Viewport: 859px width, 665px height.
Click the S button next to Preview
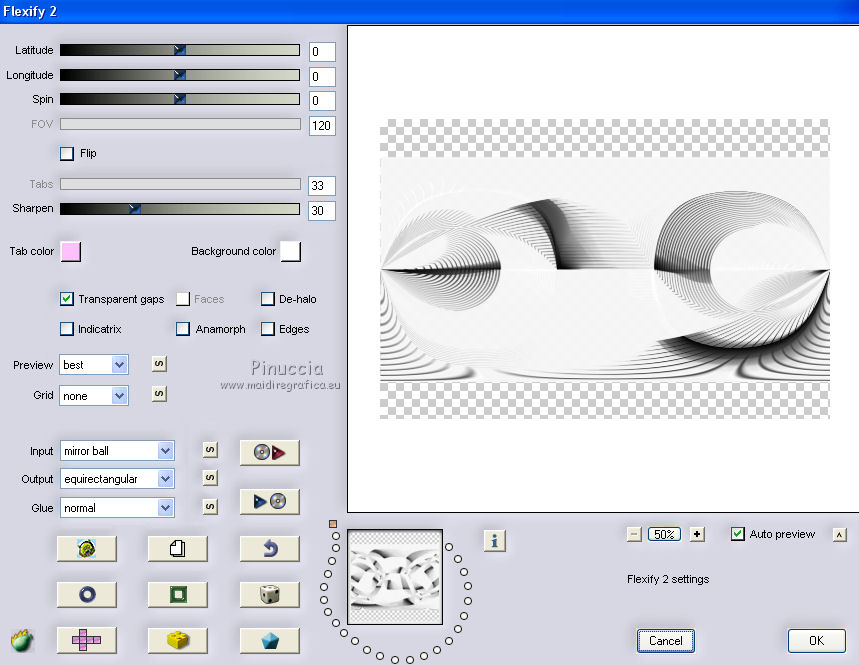tap(159, 364)
